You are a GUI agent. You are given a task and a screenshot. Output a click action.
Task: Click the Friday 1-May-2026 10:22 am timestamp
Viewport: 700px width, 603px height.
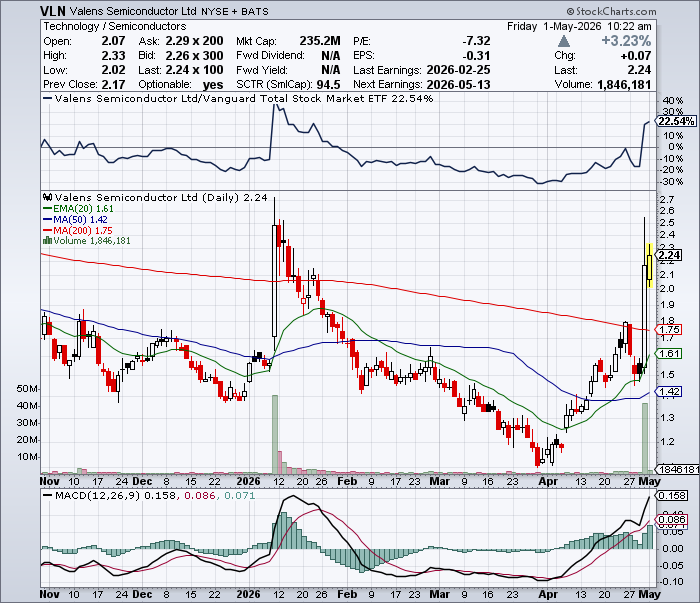[x=579, y=26]
